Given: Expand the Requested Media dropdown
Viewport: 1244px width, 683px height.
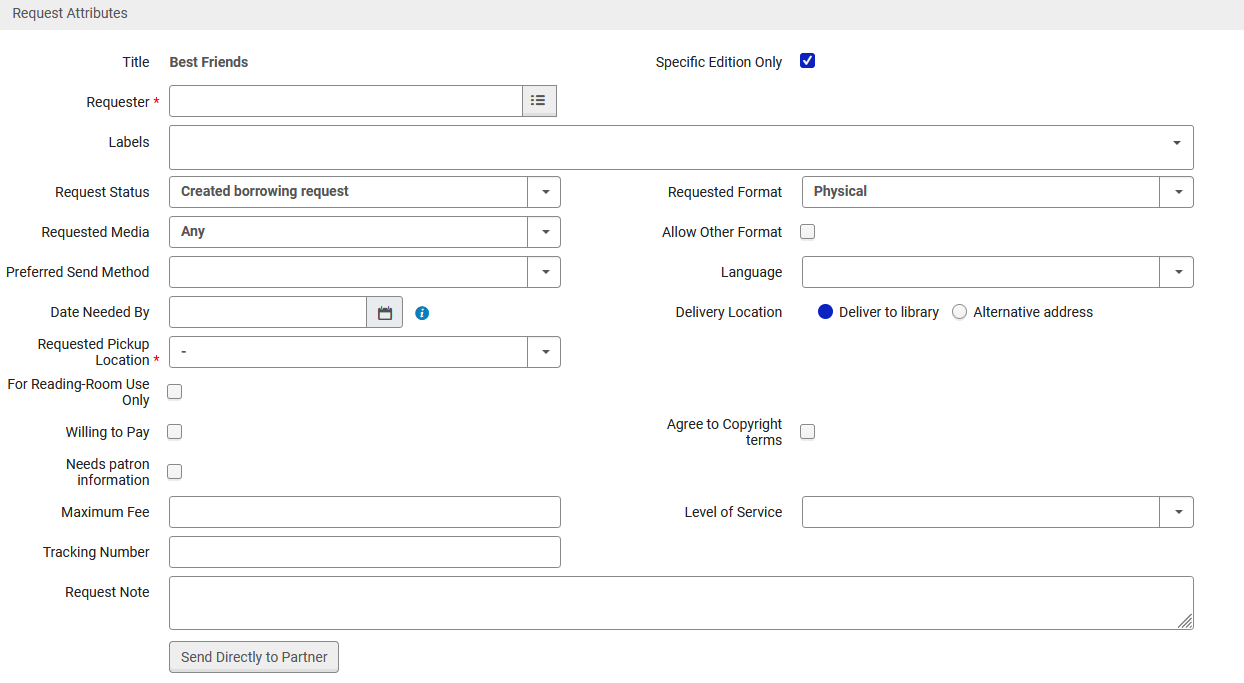Looking at the screenshot, I should [x=544, y=232].
